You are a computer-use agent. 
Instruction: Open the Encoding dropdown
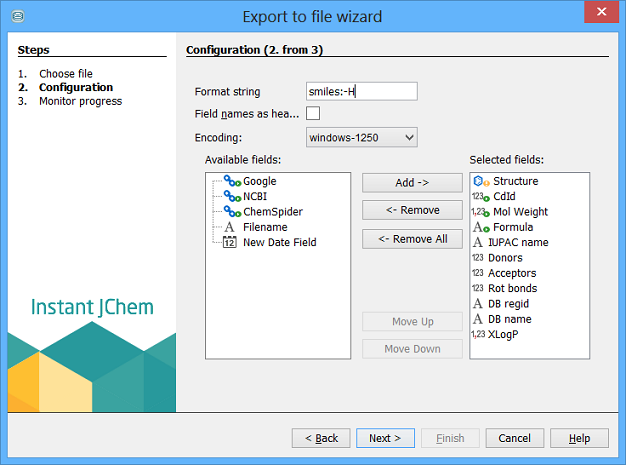[x=361, y=137]
